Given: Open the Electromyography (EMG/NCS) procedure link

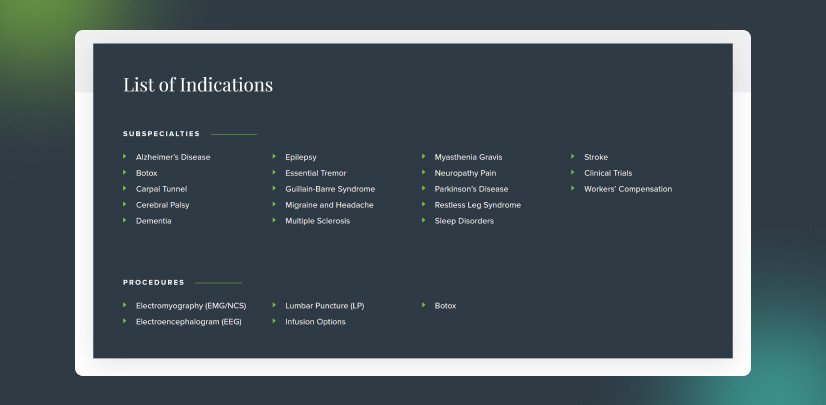Looking at the screenshot, I should click(x=191, y=306).
